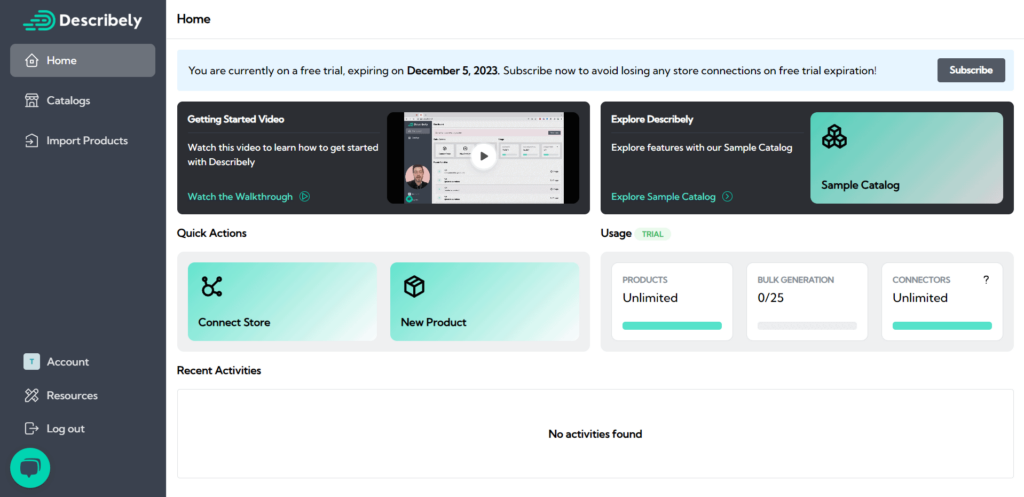Click the New Product box icon
The height and width of the screenshot is (497, 1024).
point(414,286)
